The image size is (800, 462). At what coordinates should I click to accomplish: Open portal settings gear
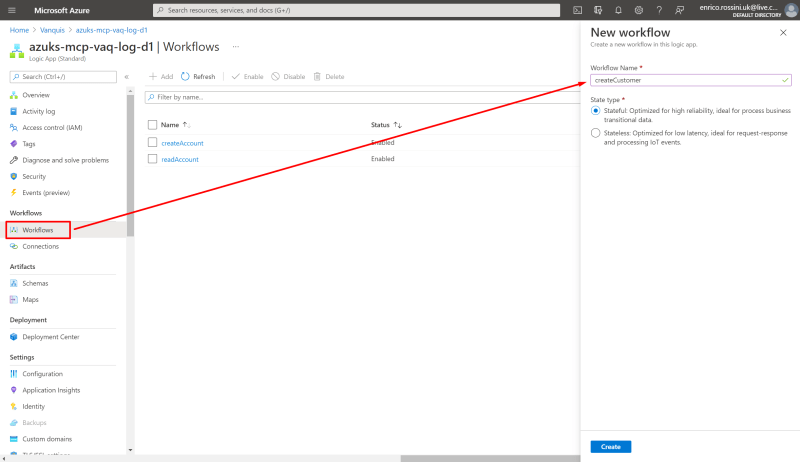(639, 10)
